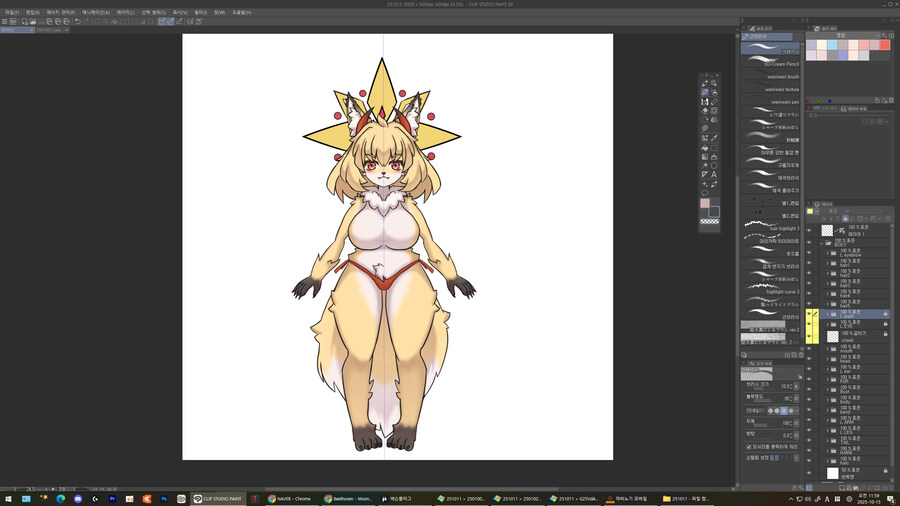Click the Undo arrow in the command bar
Viewport: 900px width, 506px height.
point(77,21)
